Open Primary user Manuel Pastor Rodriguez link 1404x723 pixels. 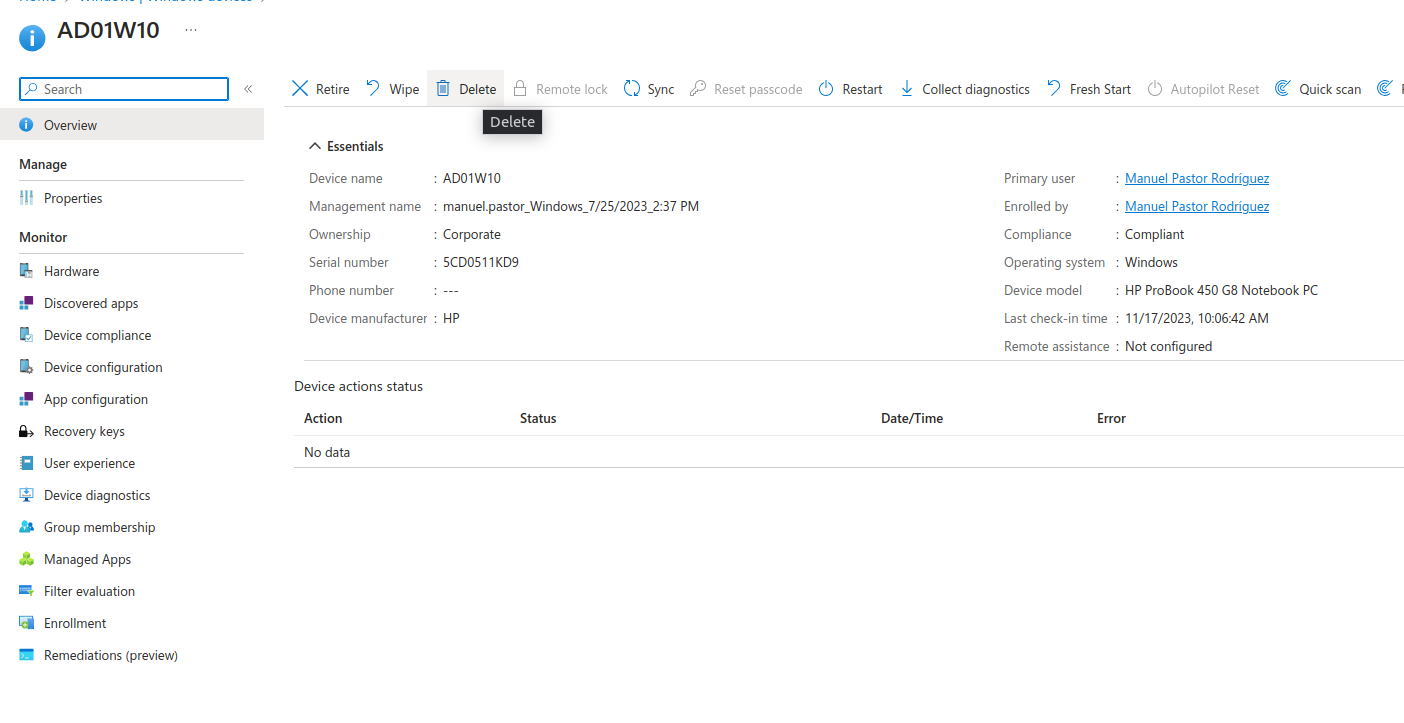(x=1196, y=178)
